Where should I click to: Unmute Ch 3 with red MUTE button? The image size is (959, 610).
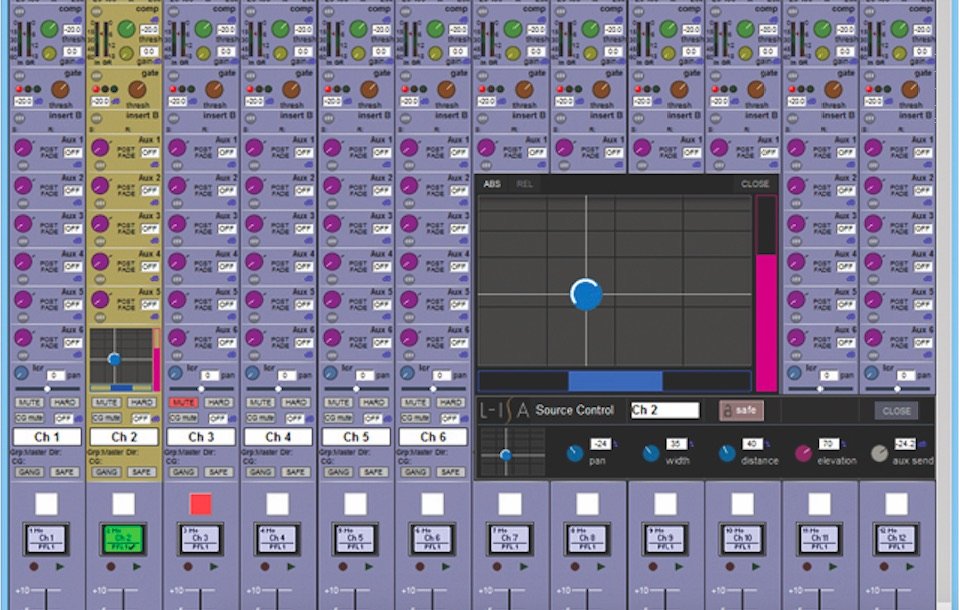pyautogui.click(x=184, y=402)
